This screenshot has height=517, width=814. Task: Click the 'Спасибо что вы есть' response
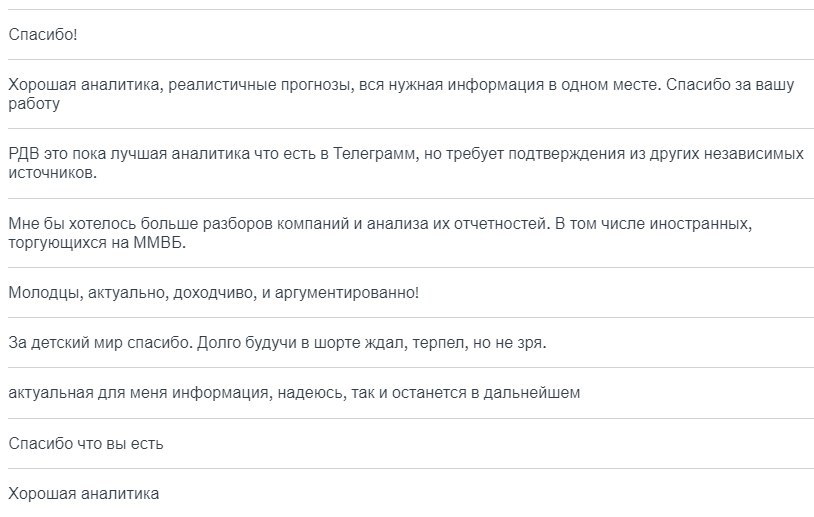407,444
